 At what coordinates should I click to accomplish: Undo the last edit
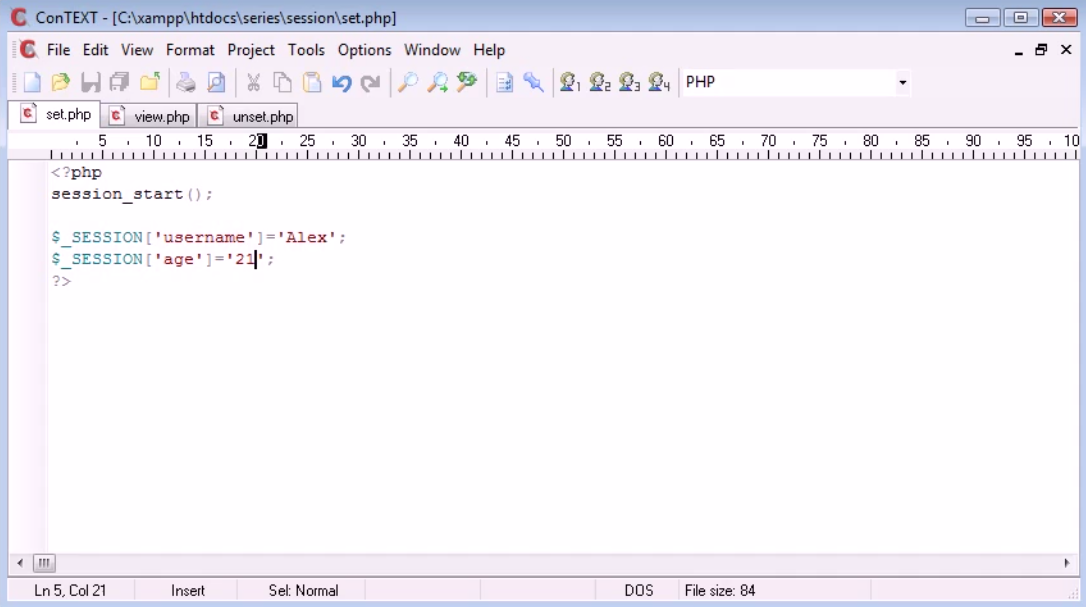coord(340,83)
